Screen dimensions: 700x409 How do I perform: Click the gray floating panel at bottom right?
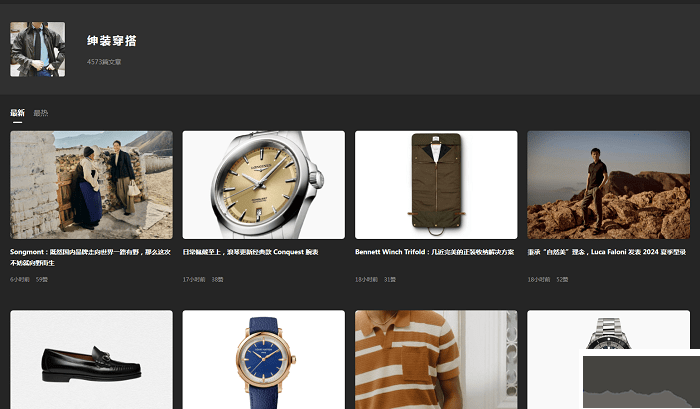point(640,380)
